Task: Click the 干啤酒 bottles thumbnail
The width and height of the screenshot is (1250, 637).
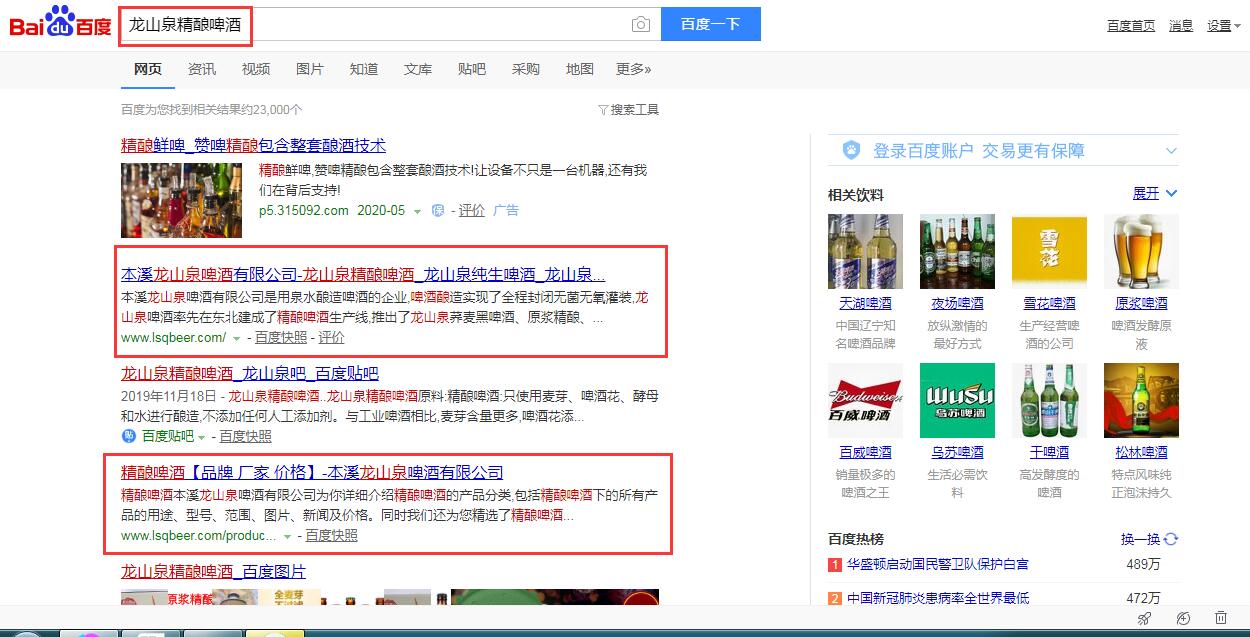Action: (x=1049, y=400)
